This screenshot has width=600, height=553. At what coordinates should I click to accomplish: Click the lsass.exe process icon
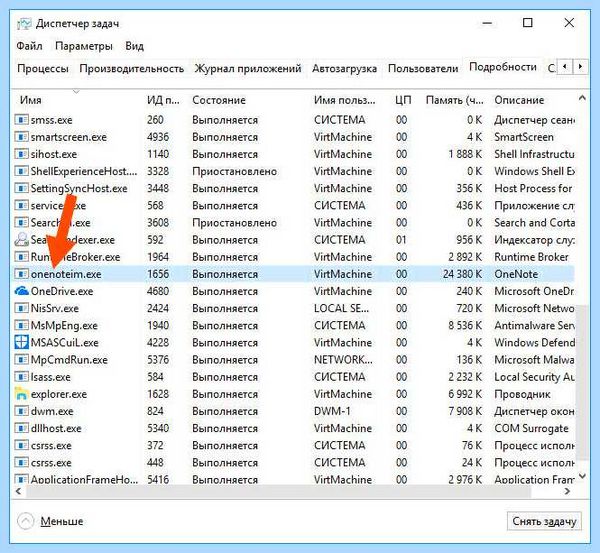[21, 377]
